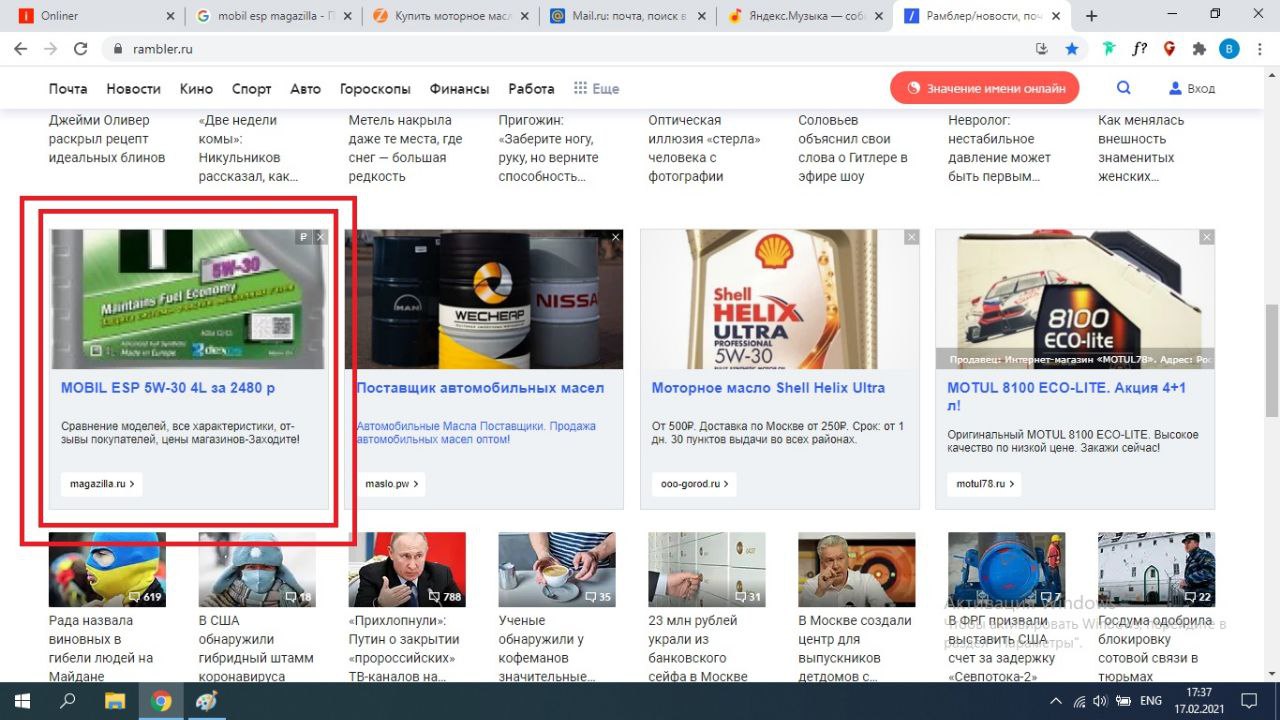Open Rambler search magnifier icon
1280x720 pixels.
(x=1124, y=88)
